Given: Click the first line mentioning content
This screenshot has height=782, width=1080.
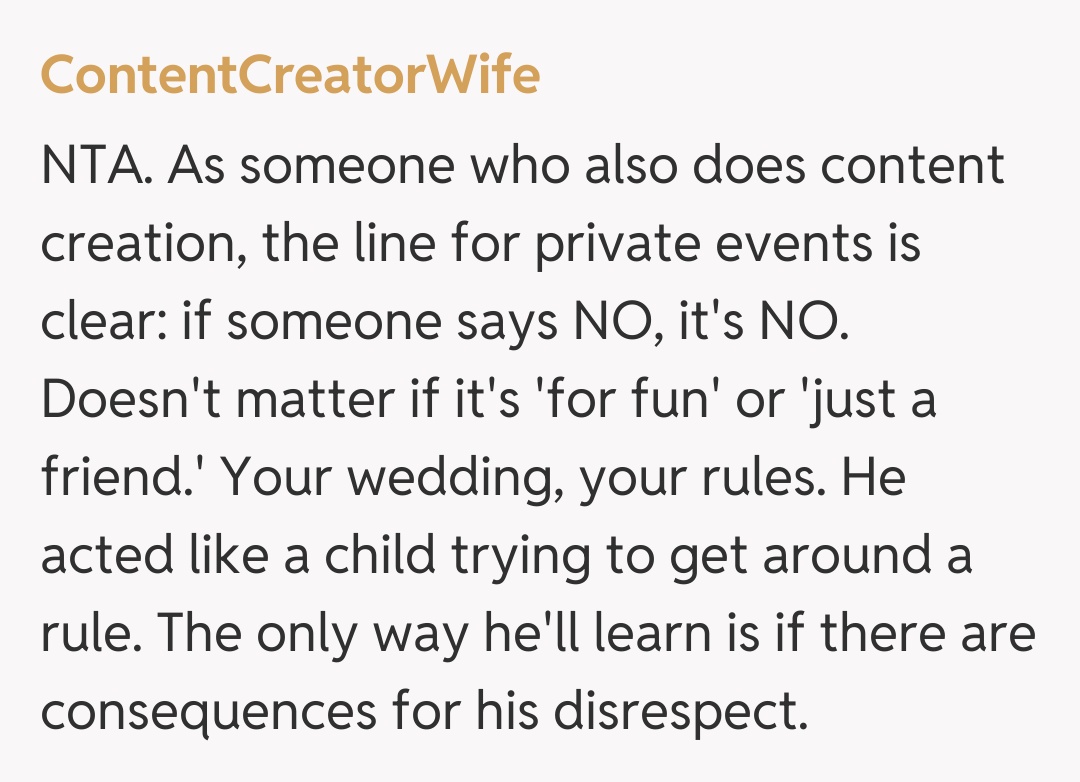Looking at the screenshot, I should point(522,166).
